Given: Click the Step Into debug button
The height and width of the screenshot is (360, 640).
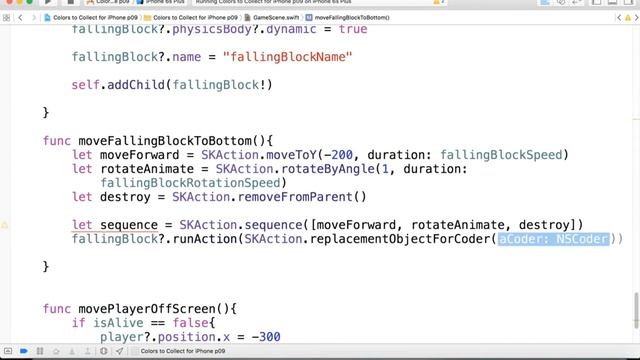Looking at the screenshot, I should pyautogui.click(x=72, y=351).
